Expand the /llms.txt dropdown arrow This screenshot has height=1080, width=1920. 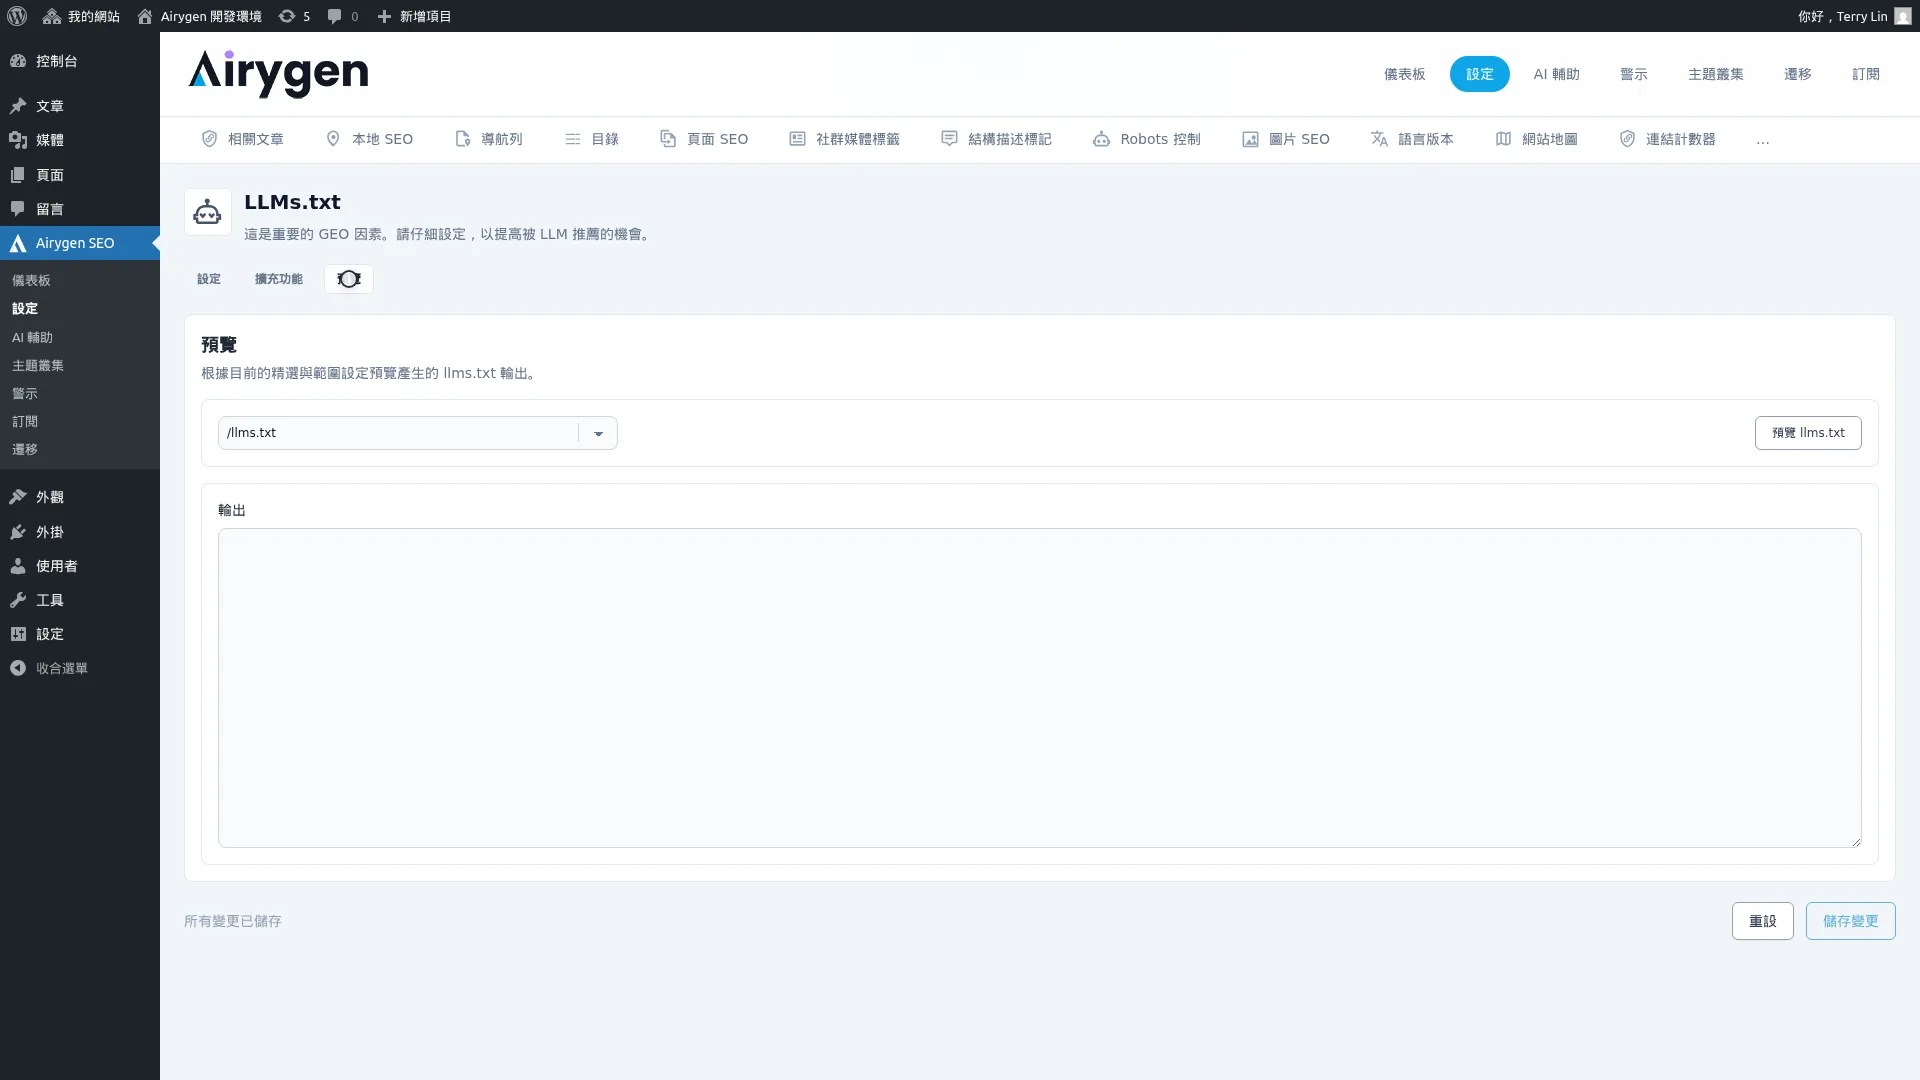click(598, 433)
